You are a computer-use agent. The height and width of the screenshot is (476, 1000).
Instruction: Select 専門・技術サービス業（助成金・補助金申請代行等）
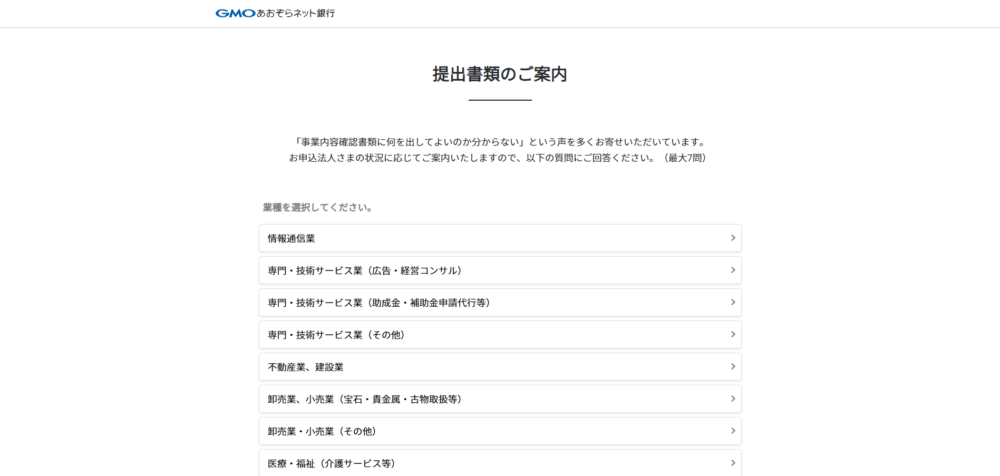[x=500, y=302]
